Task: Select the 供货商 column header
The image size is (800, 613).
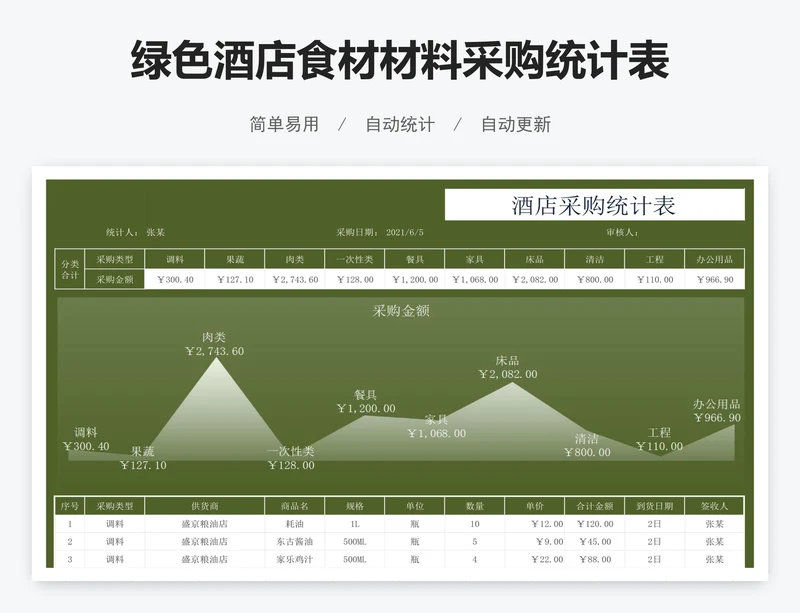Action: pos(205,506)
